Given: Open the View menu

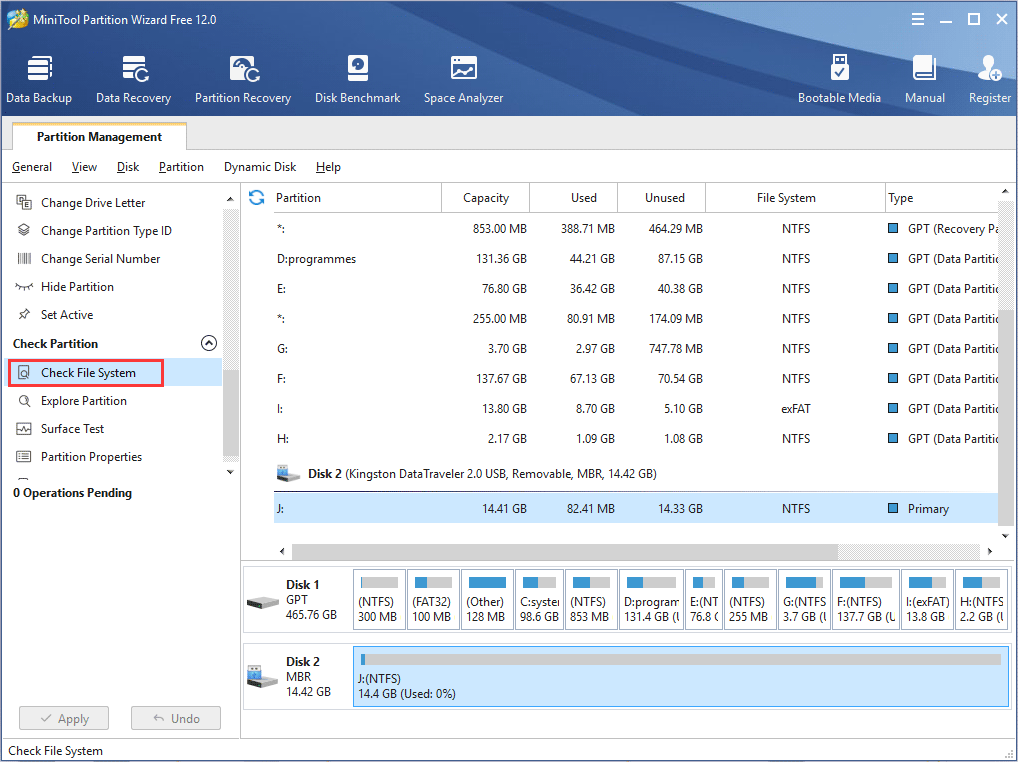Looking at the screenshot, I should click(x=84, y=167).
